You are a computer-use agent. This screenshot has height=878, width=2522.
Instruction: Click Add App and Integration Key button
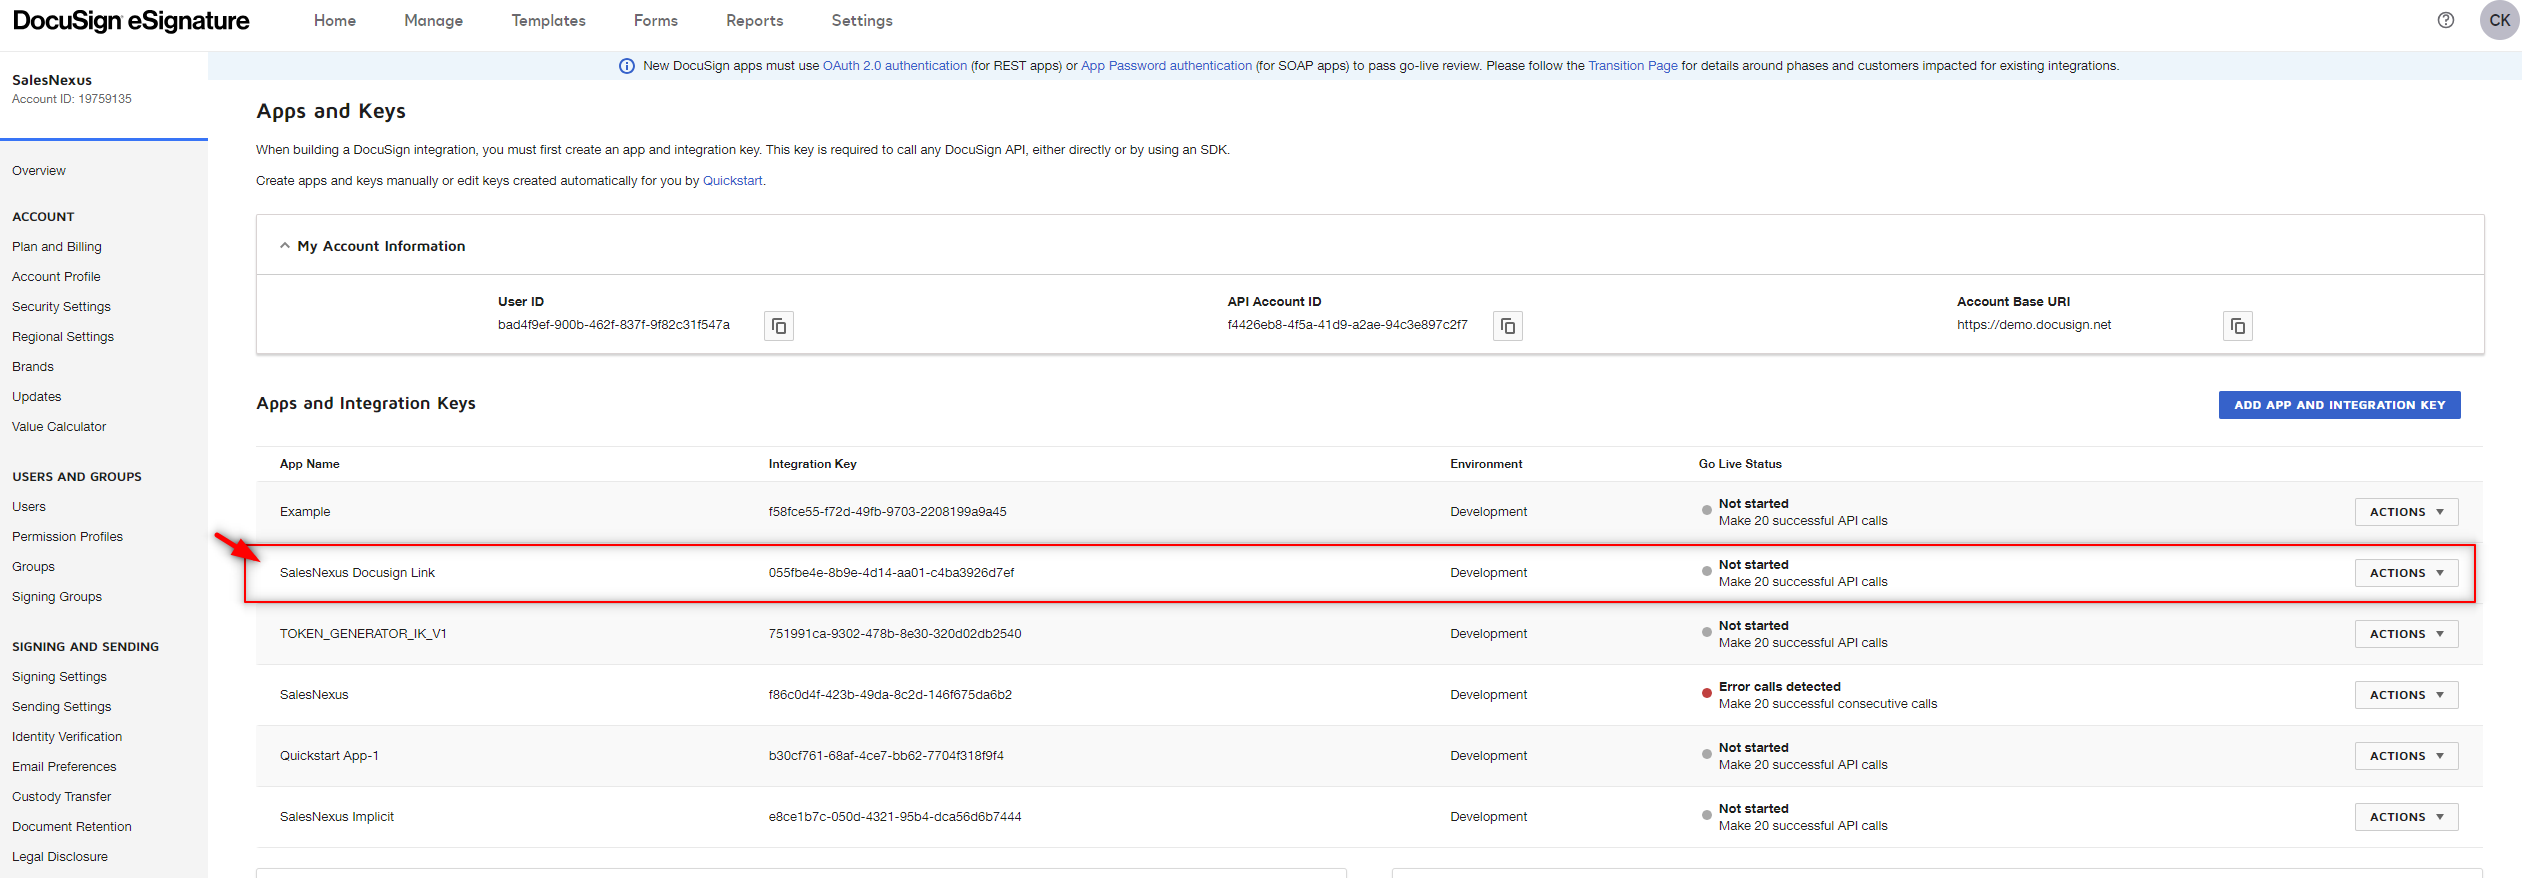[2339, 405]
